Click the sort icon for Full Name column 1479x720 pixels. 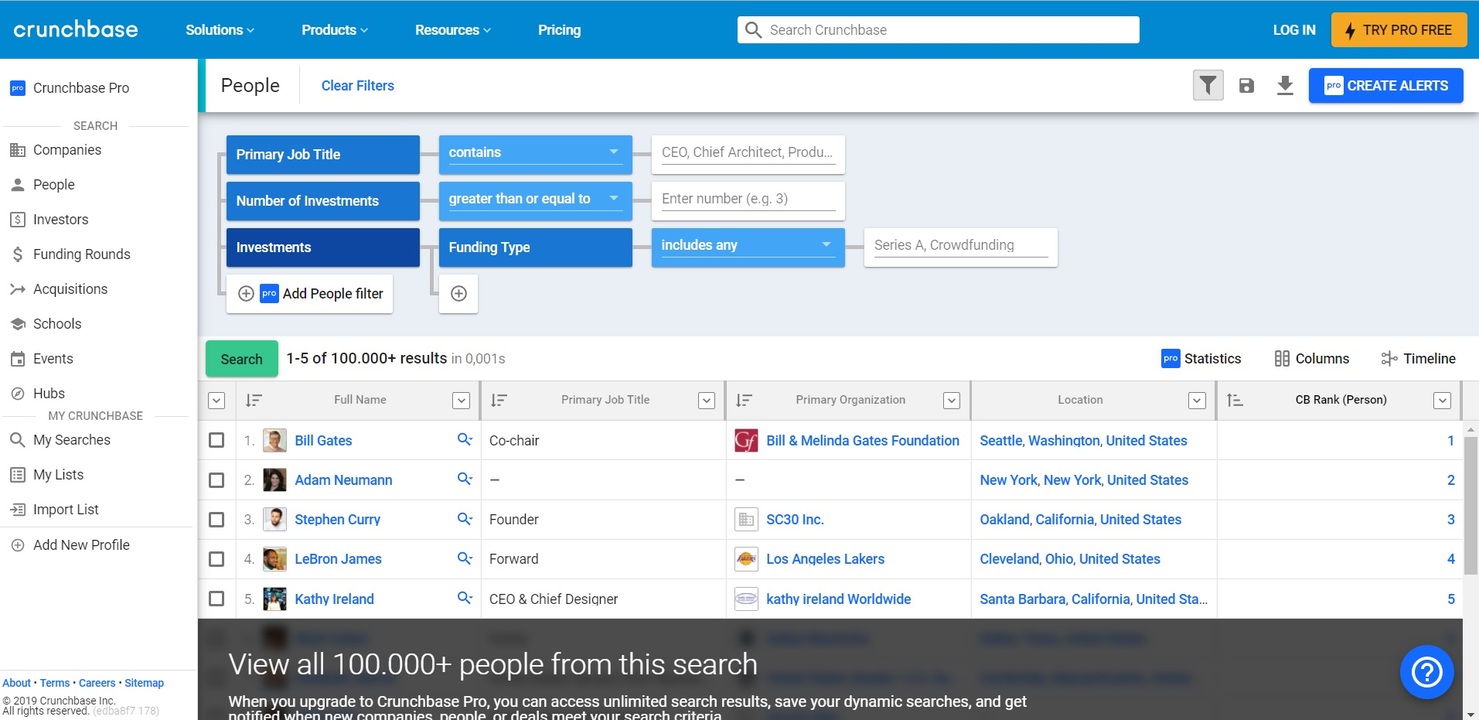pos(254,400)
